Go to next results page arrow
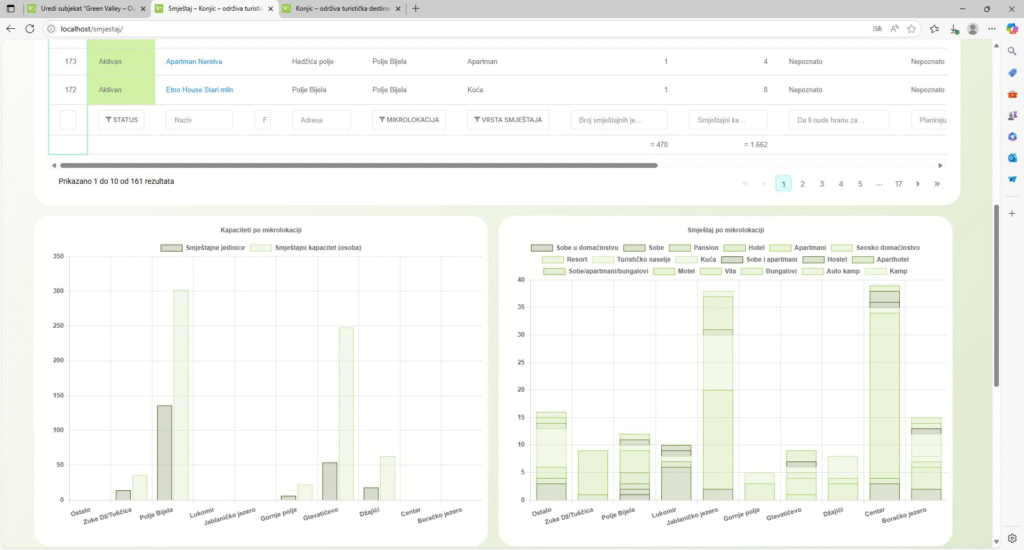1024x550 pixels. 918,184
